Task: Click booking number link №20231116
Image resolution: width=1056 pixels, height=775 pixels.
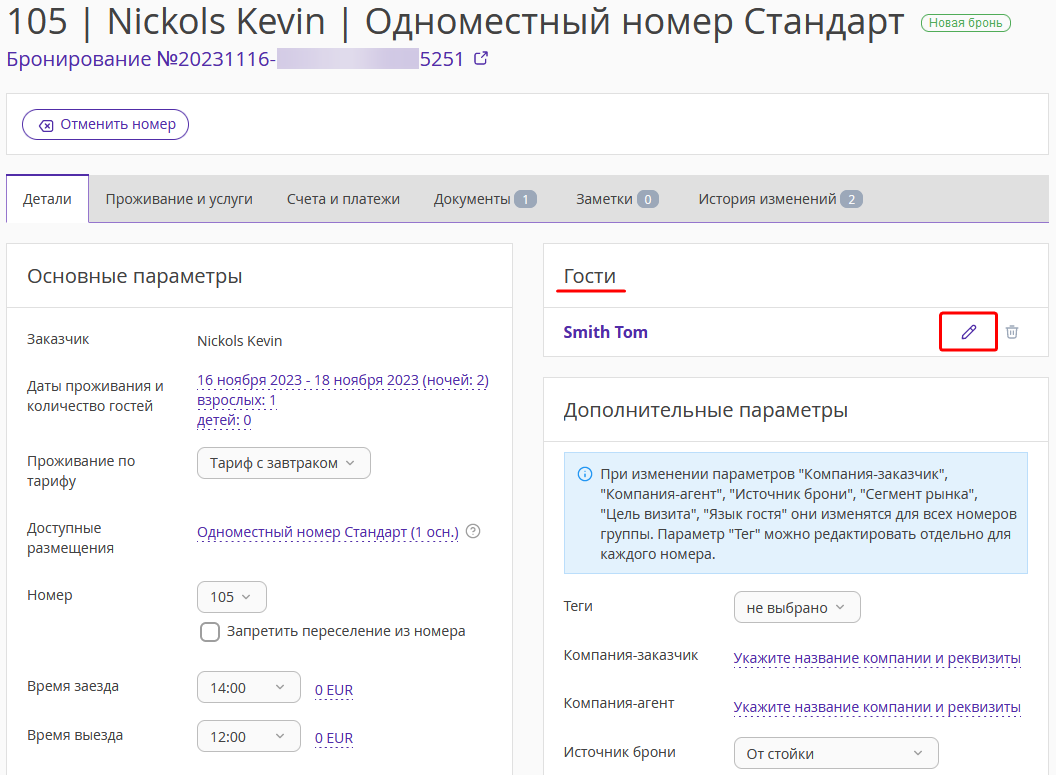Action: 235,59
